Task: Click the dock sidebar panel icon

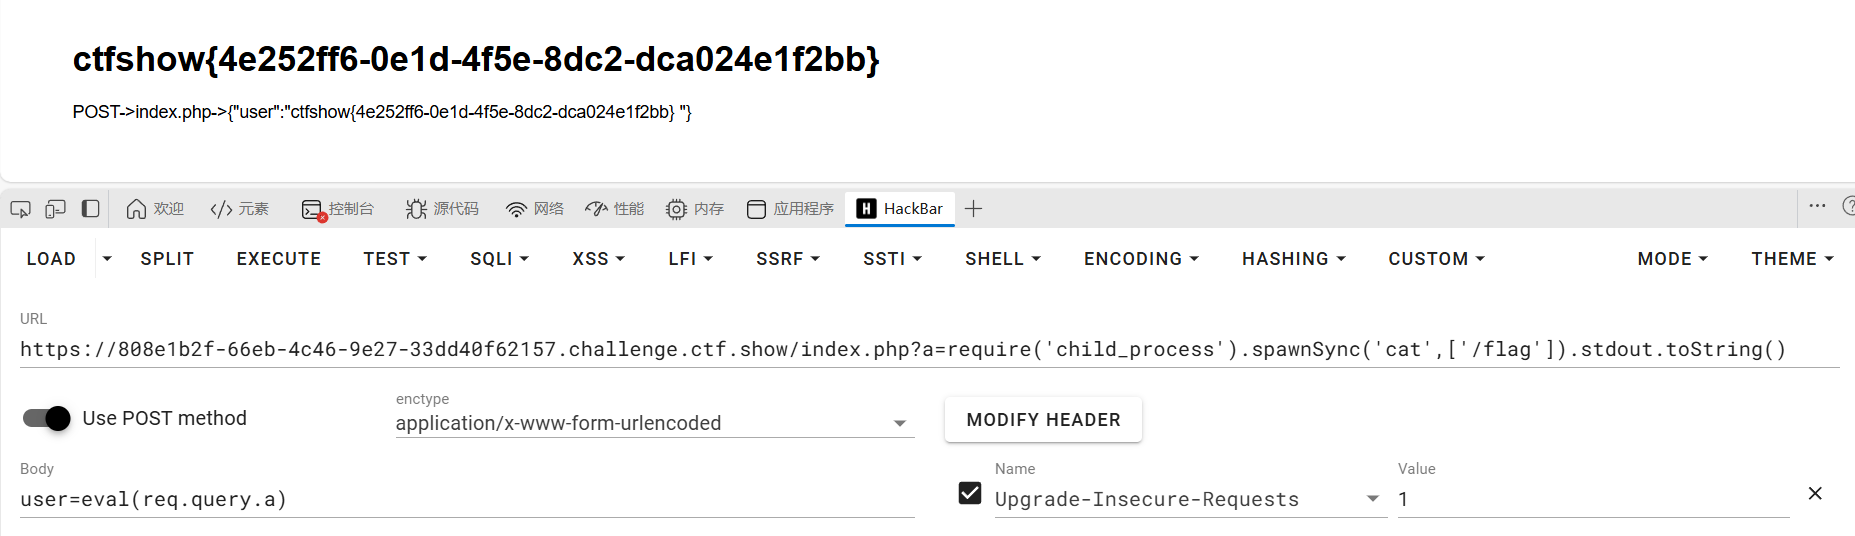Action: 90,209
